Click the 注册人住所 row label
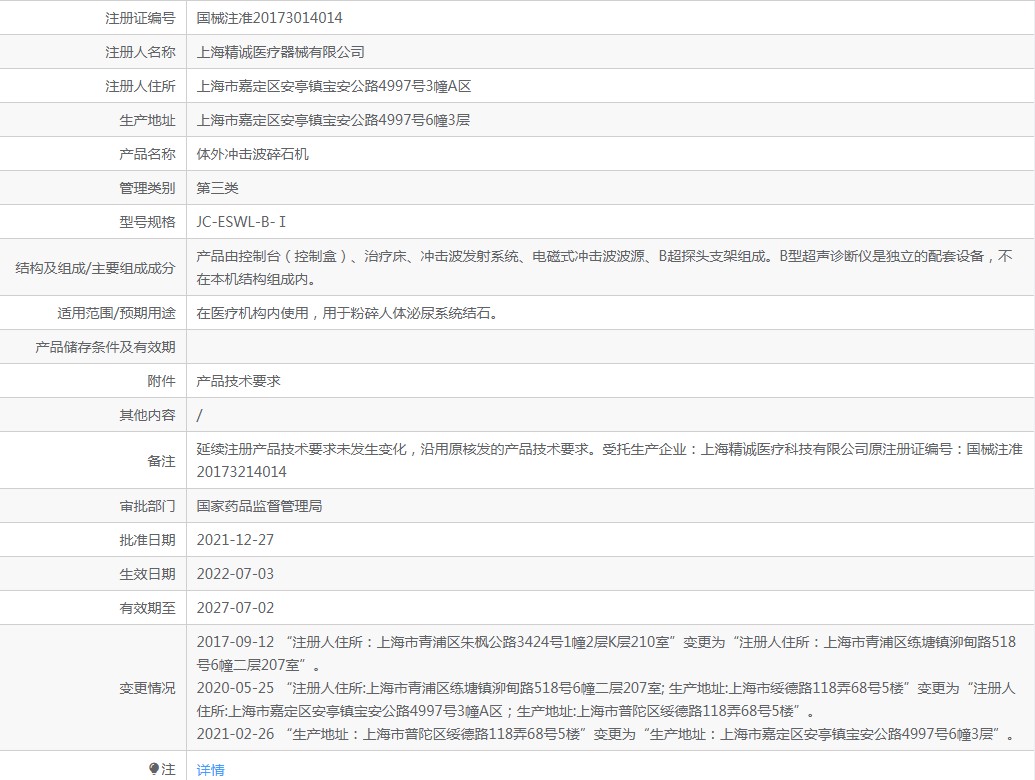This screenshot has height=780, width=1035. 141,86
